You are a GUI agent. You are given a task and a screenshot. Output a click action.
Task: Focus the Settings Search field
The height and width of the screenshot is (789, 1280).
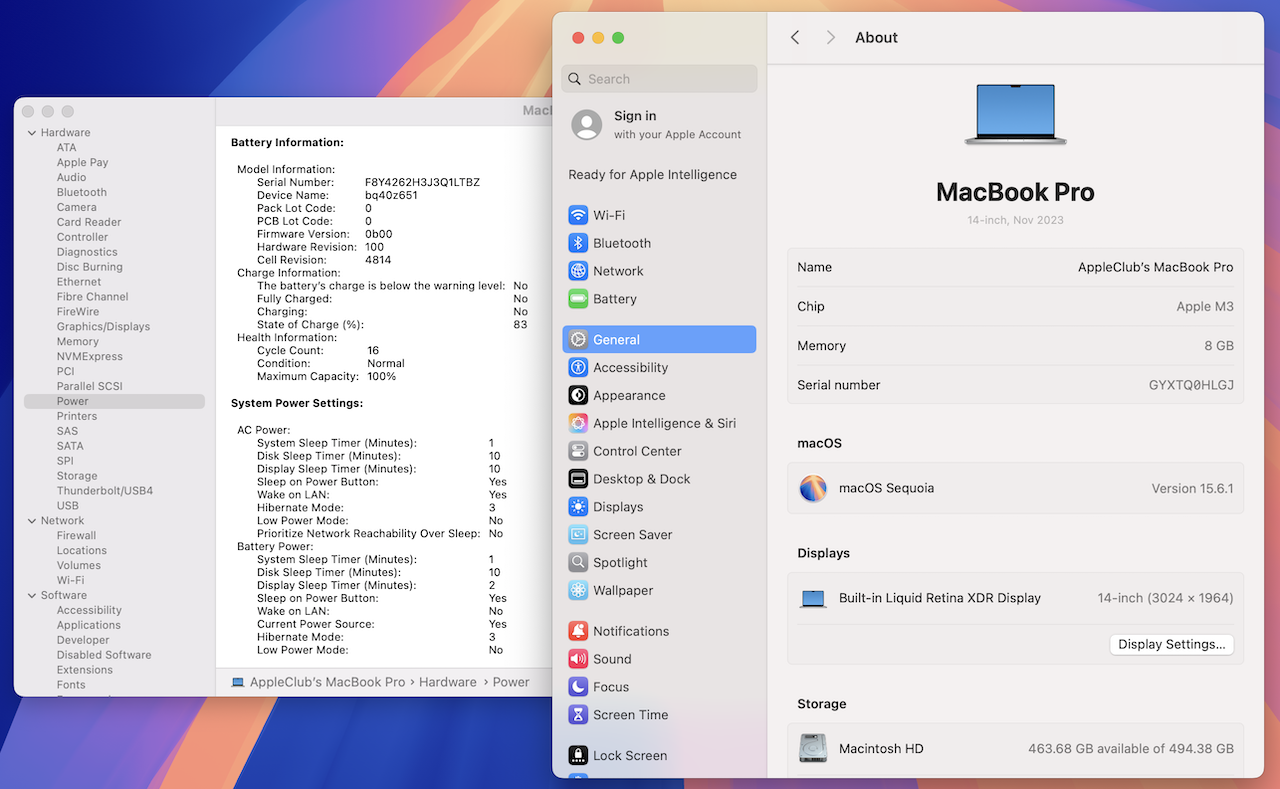pos(659,79)
